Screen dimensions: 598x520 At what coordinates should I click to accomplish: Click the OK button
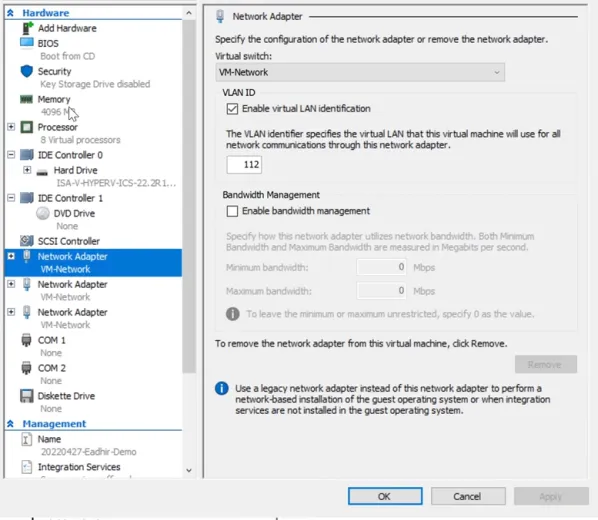385,496
